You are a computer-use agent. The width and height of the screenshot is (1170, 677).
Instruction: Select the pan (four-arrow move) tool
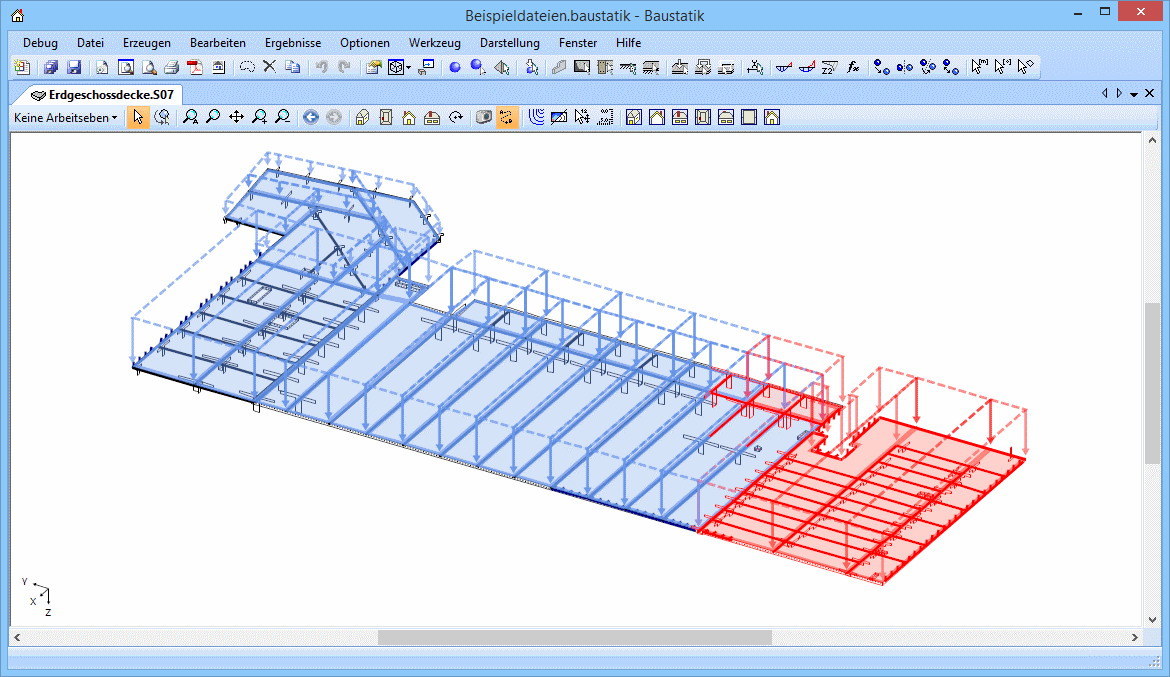pyautogui.click(x=236, y=118)
